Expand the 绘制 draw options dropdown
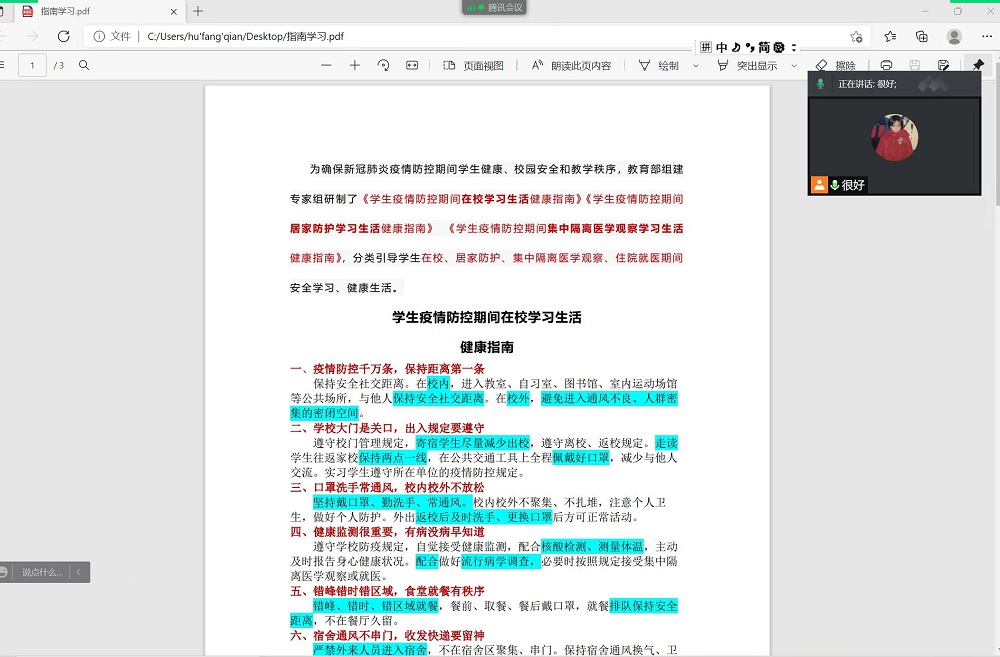 click(696, 66)
